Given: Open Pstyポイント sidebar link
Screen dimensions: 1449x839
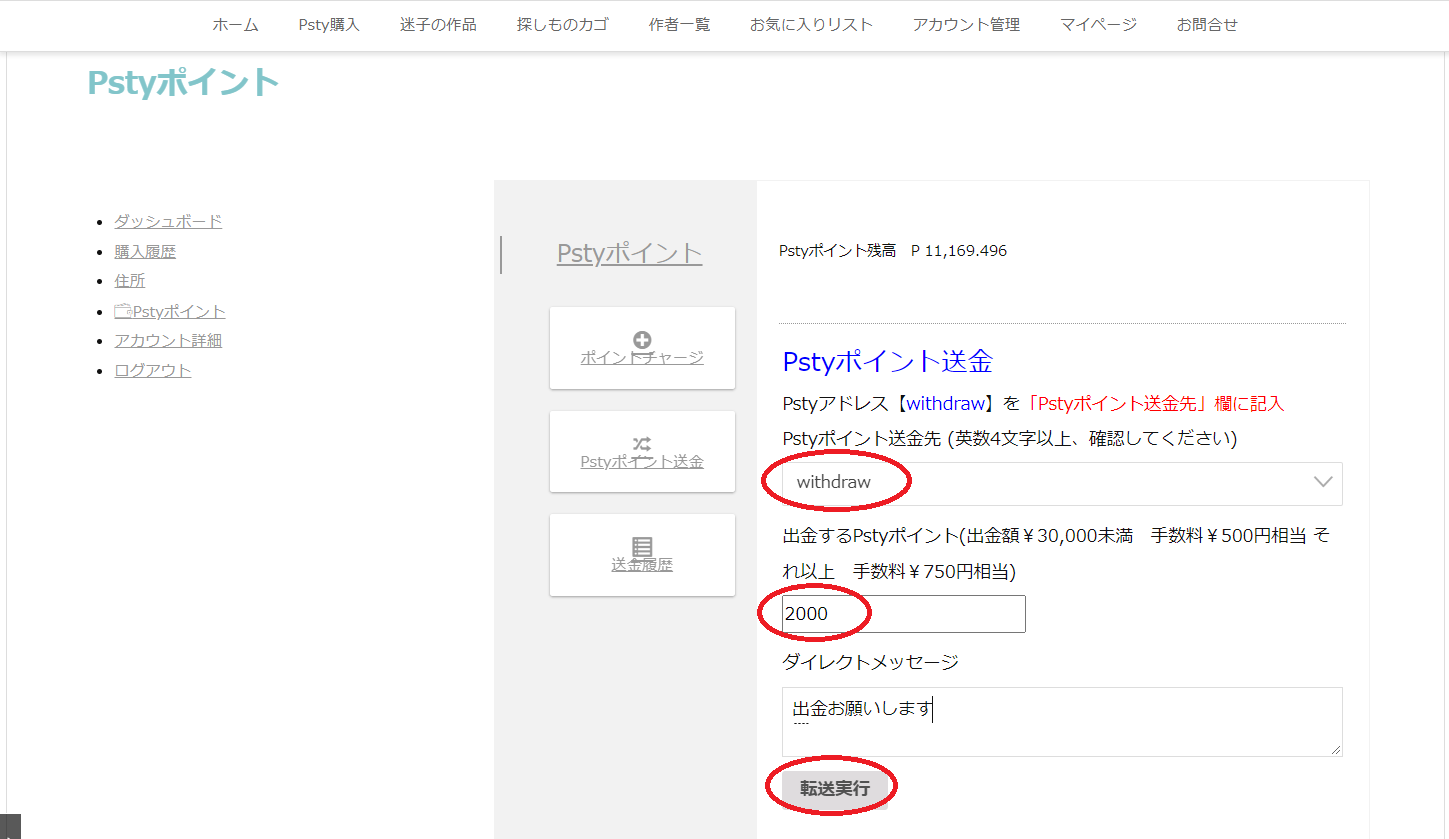Looking at the screenshot, I should point(179,312).
